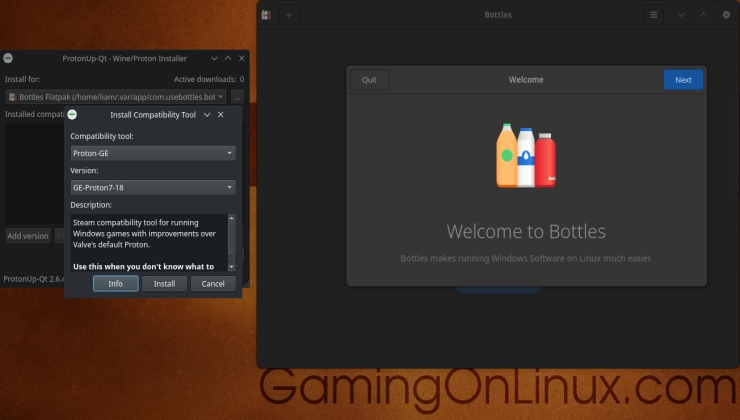Screen dimensions: 740x420
Task: Click scroll up arrow in Description box
Action: click(x=231, y=218)
